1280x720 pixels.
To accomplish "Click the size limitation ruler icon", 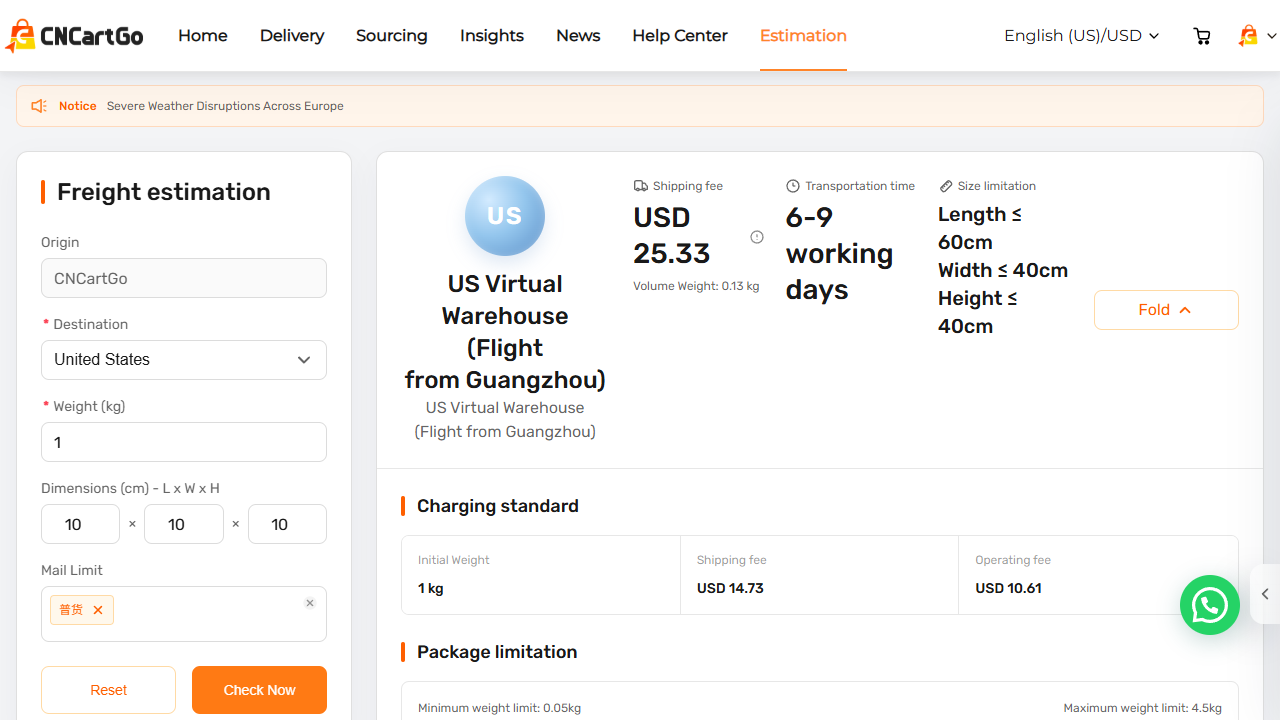I will [946, 186].
